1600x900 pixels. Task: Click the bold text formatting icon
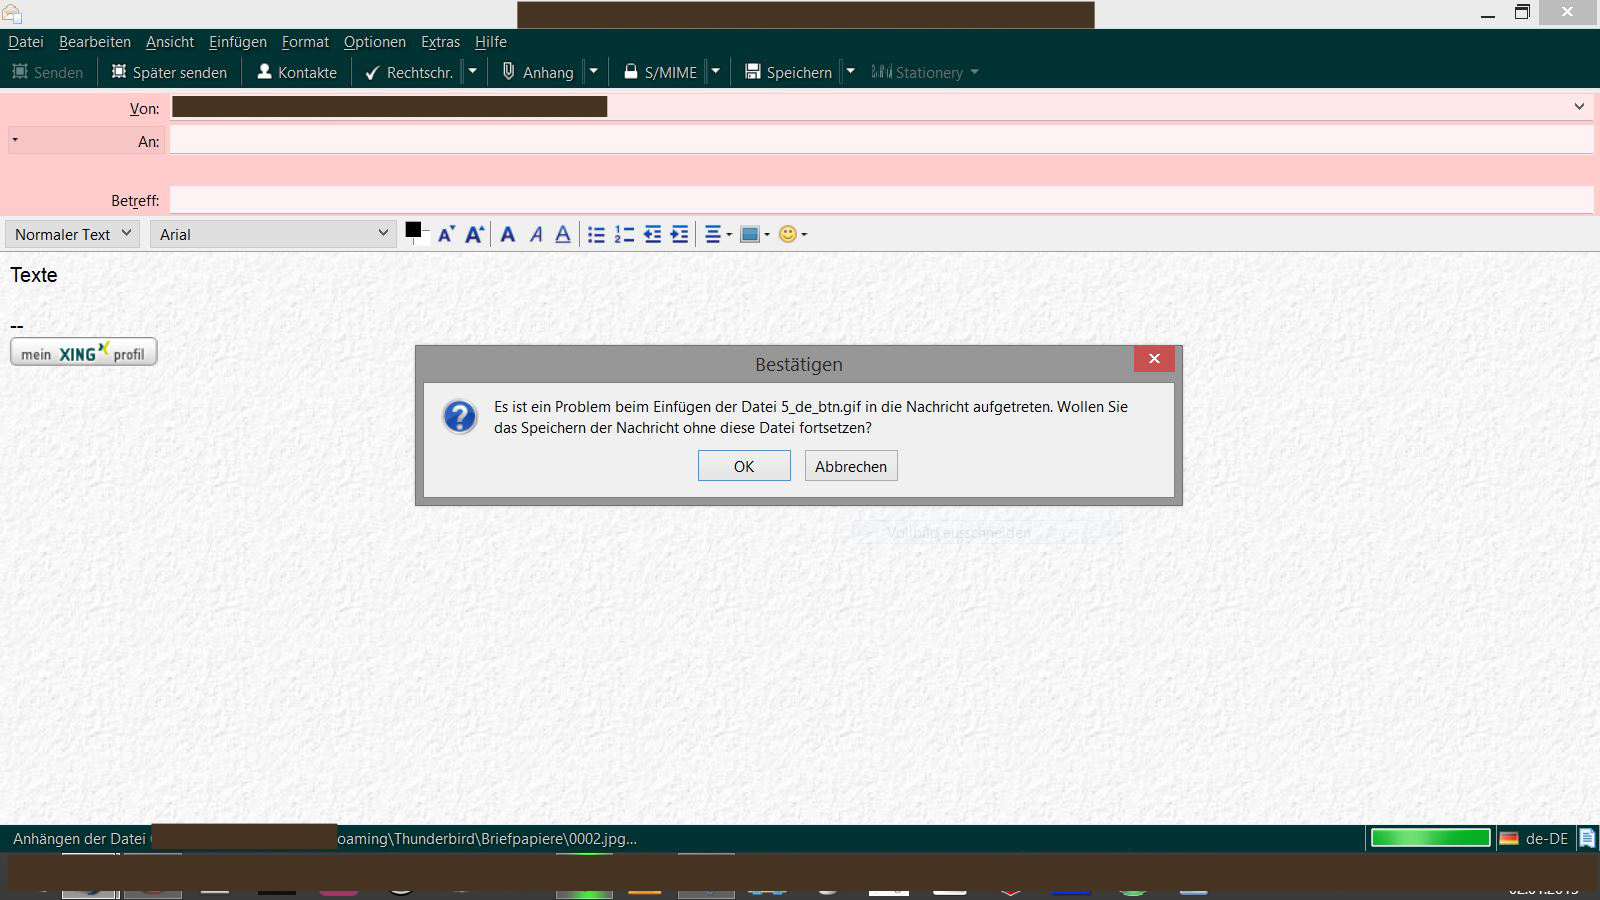click(508, 234)
